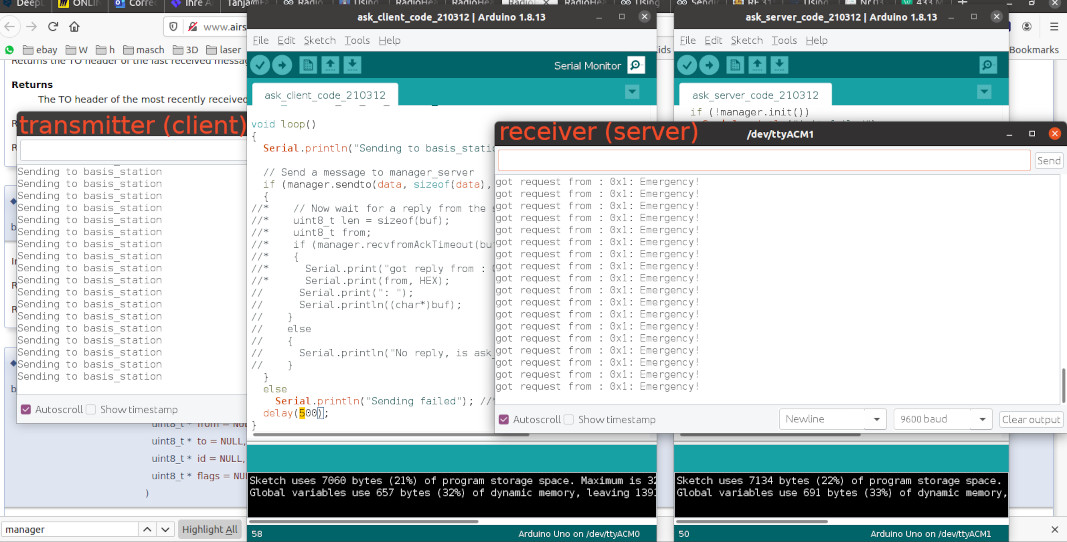Screen dimensions: 1067x542
Task: Open Serial Monitor magnifier in ask_server_code window
Action: [987, 65]
